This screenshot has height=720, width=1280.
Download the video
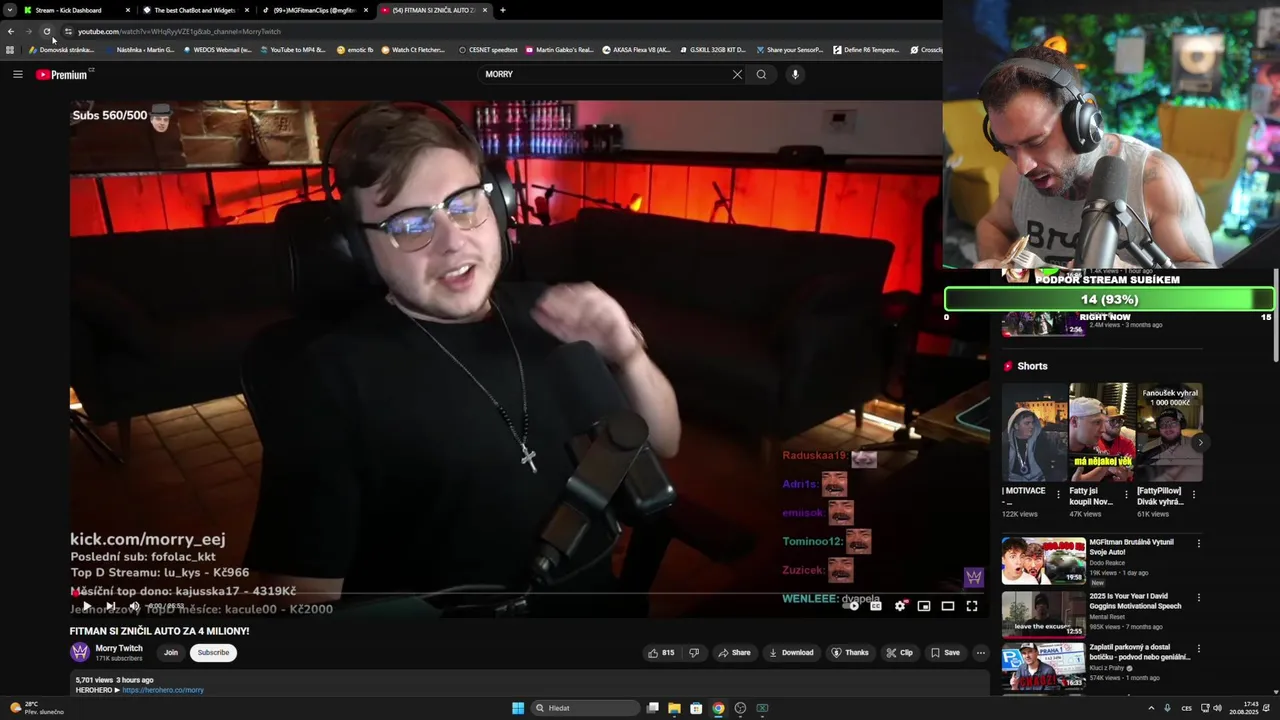click(x=791, y=653)
